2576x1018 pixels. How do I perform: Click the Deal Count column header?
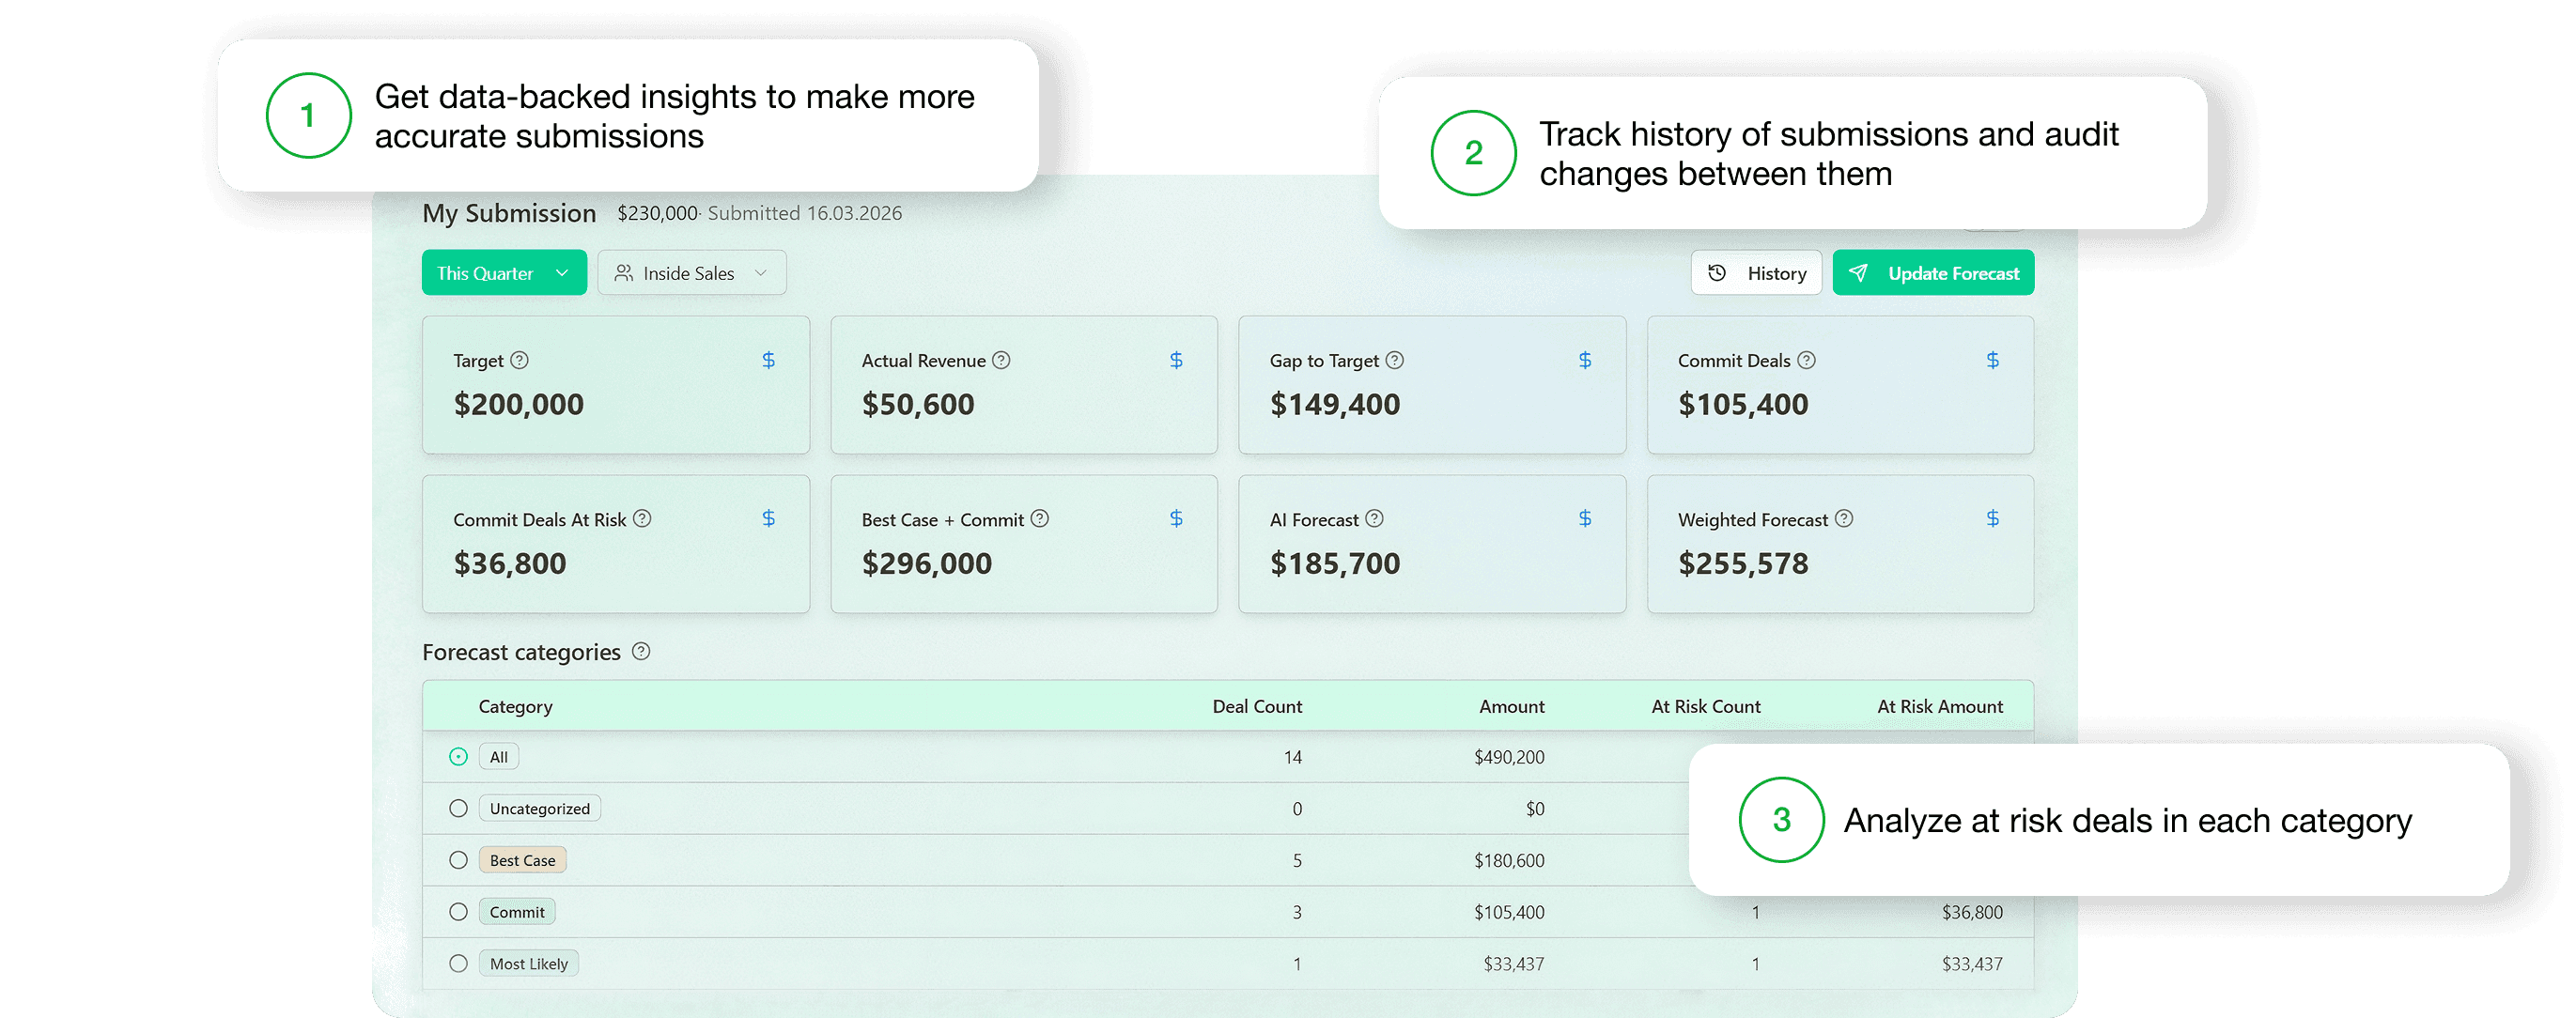(x=1256, y=706)
